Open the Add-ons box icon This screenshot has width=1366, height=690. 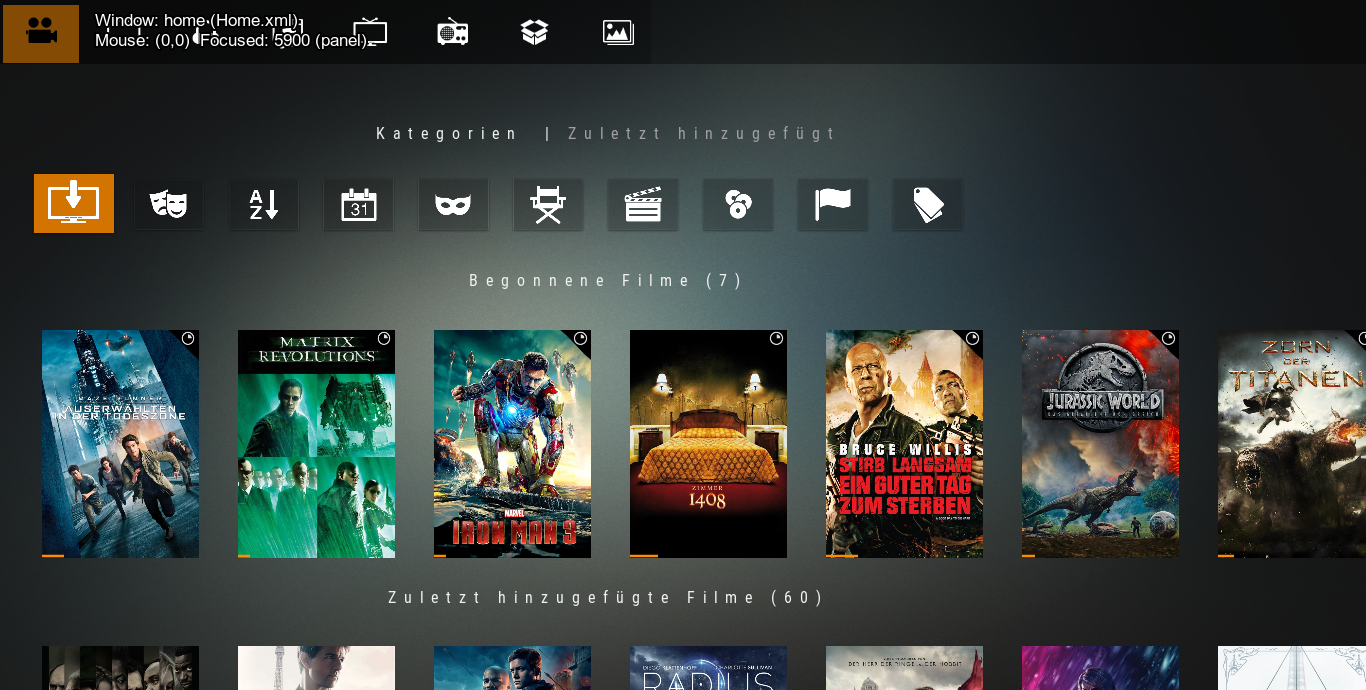point(535,33)
